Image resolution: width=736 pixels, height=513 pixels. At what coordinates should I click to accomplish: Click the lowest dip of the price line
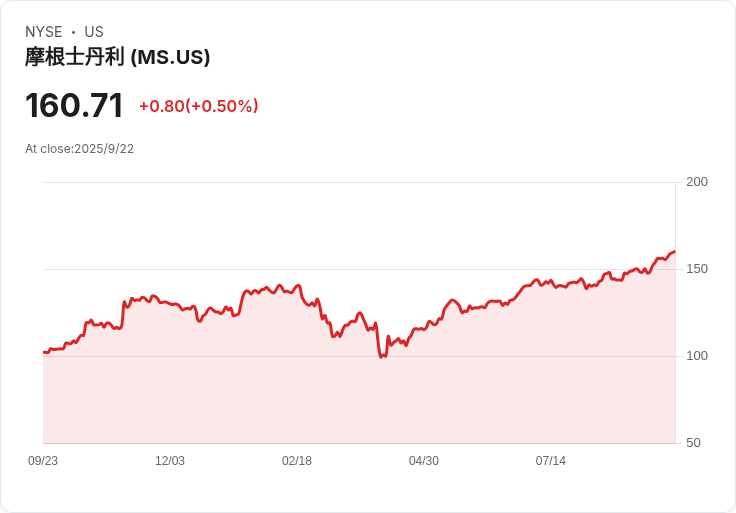[x=381, y=356]
